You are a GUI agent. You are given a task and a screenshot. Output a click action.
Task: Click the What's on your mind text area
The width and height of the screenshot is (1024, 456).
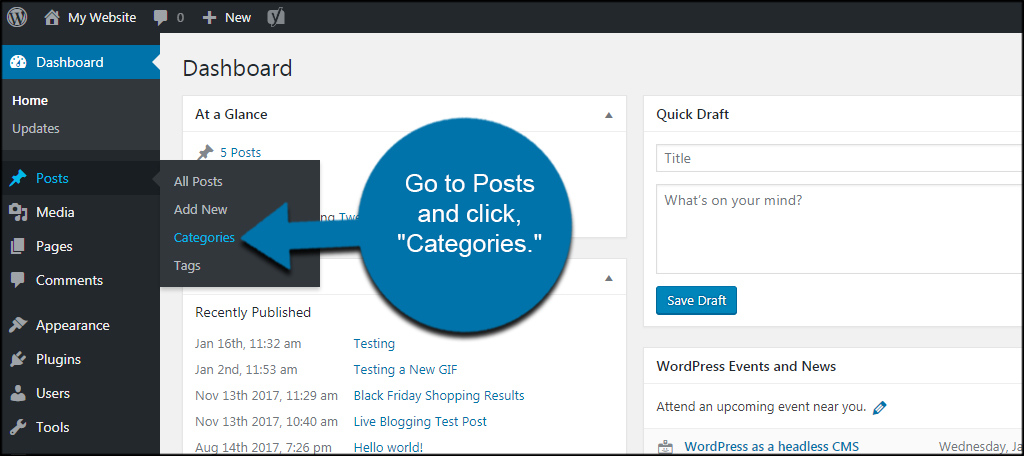(840, 229)
